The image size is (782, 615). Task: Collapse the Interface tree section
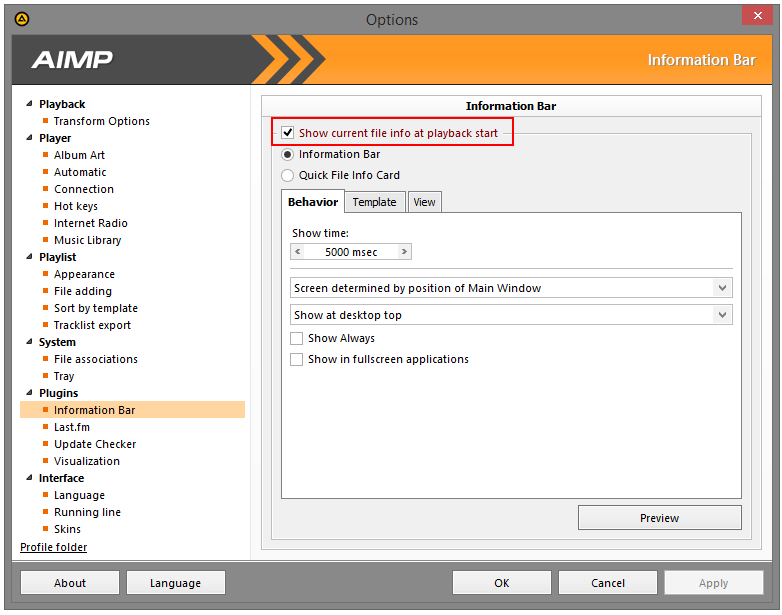(x=29, y=478)
